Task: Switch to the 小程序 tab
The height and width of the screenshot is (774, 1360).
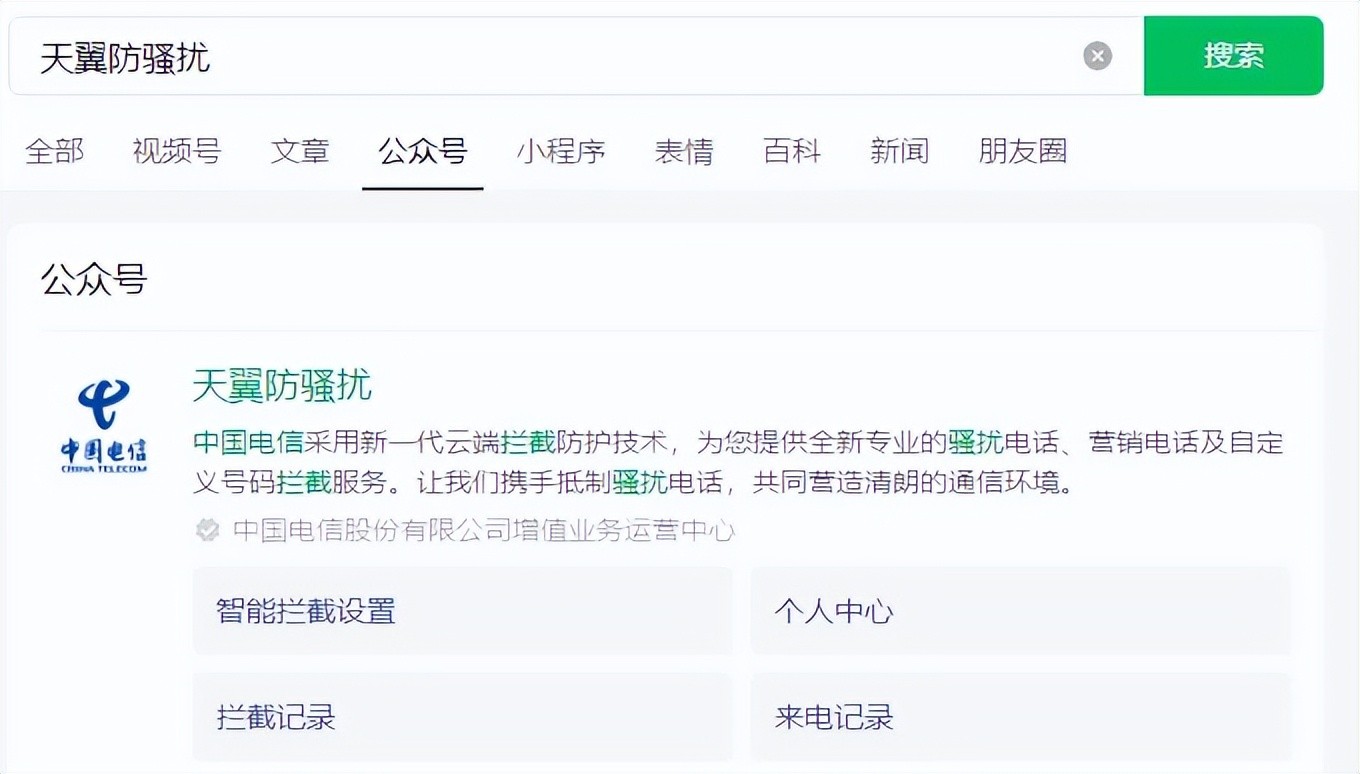Action: (x=560, y=151)
